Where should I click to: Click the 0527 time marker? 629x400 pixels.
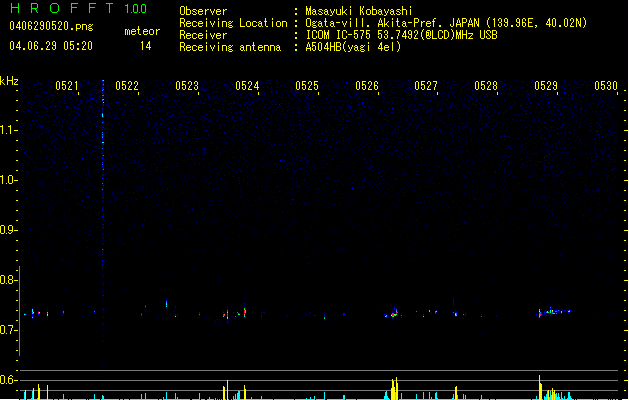point(426,86)
